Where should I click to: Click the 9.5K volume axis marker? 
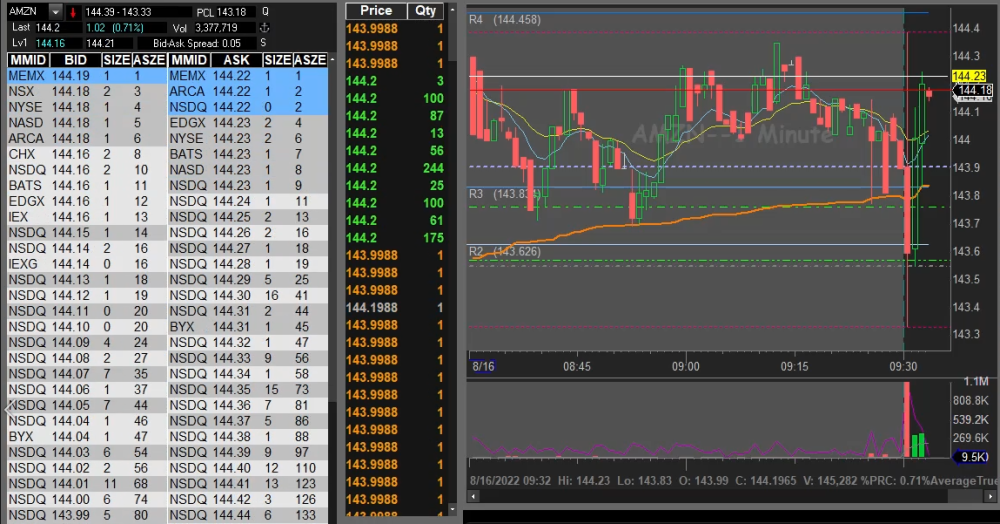(x=968, y=456)
